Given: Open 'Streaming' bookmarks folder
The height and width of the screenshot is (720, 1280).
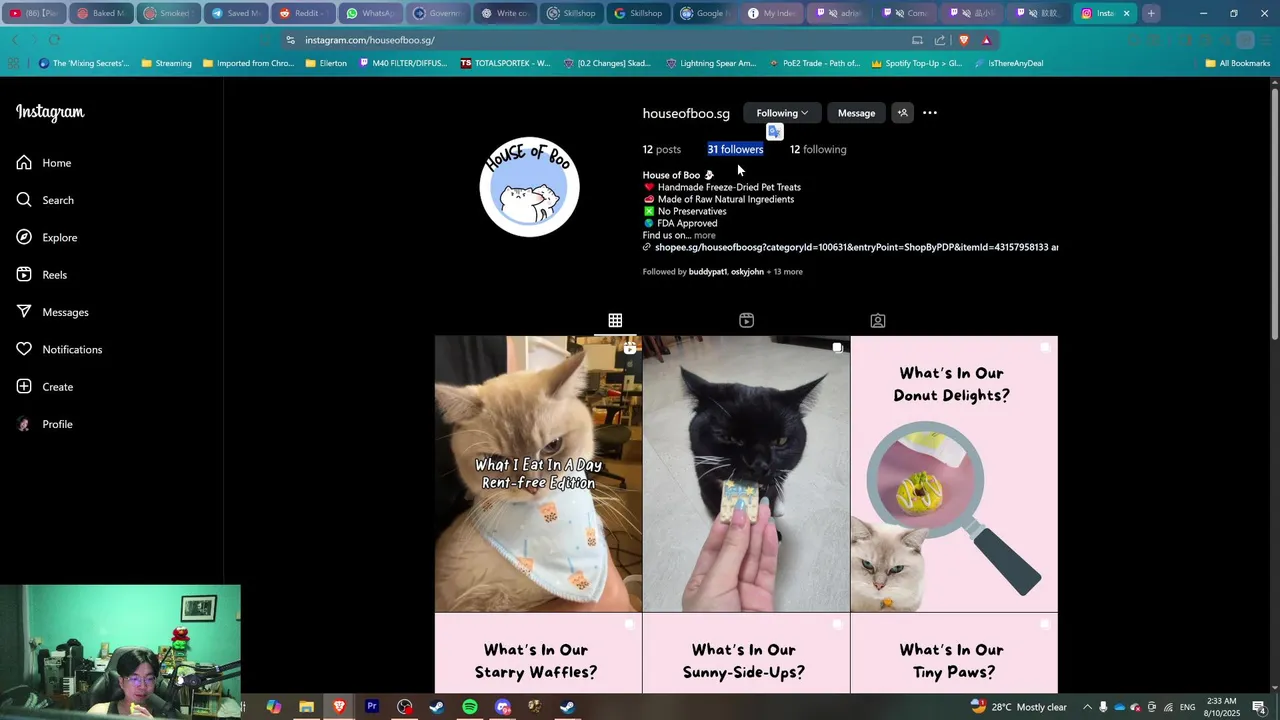Looking at the screenshot, I should click(x=167, y=63).
